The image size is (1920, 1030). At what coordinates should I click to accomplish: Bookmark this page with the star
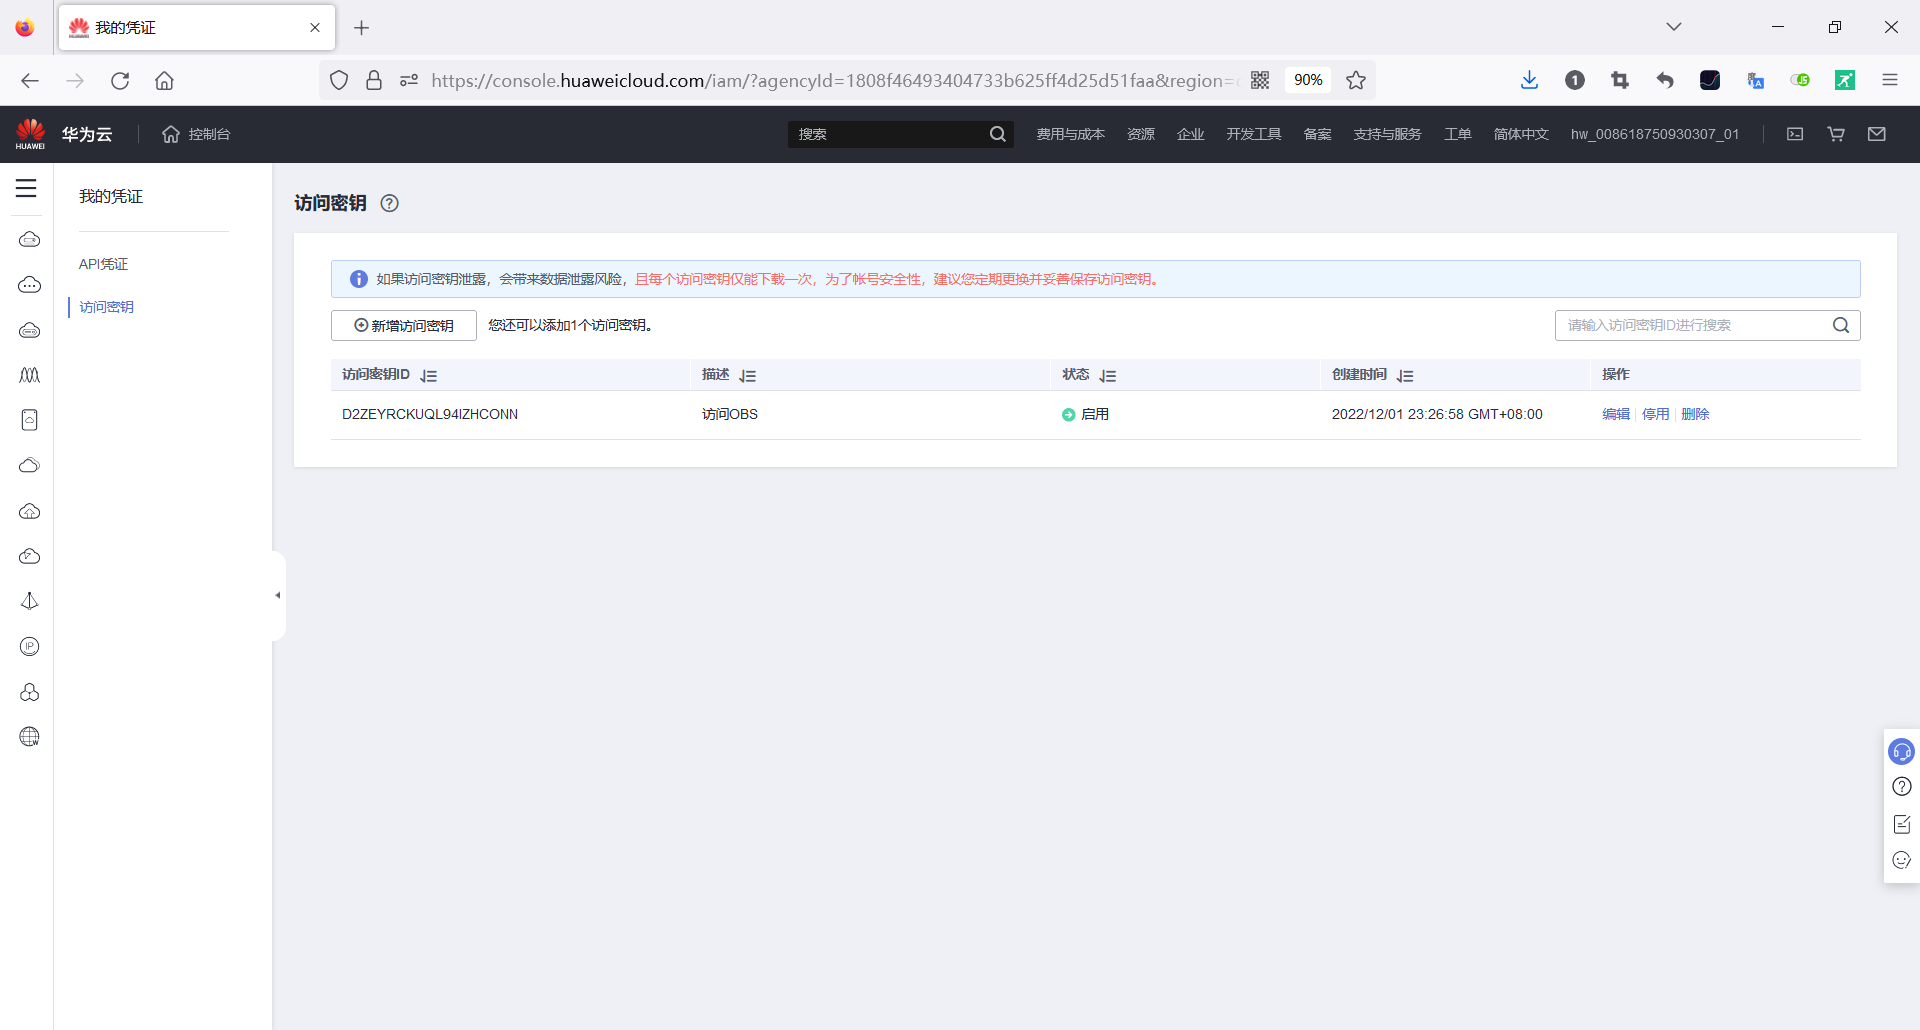[x=1356, y=80]
